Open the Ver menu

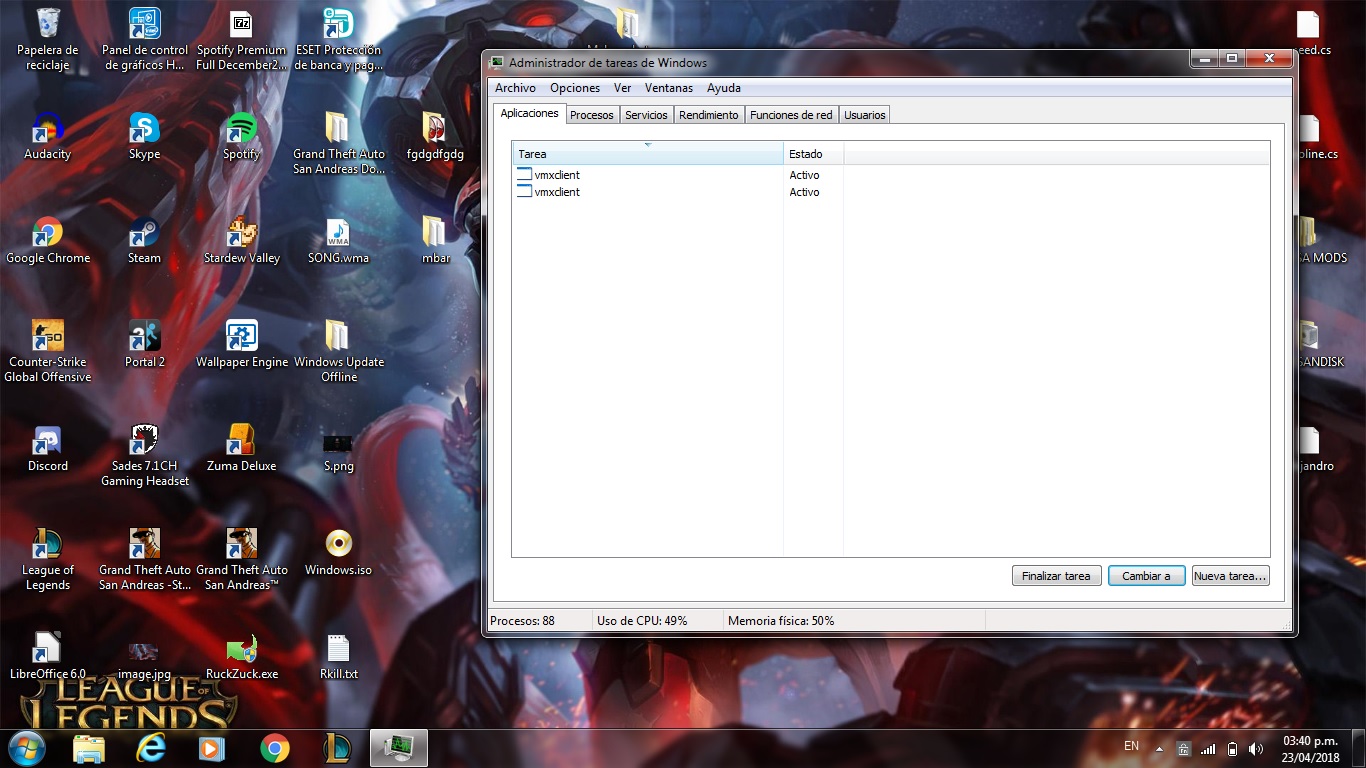click(622, 88)
